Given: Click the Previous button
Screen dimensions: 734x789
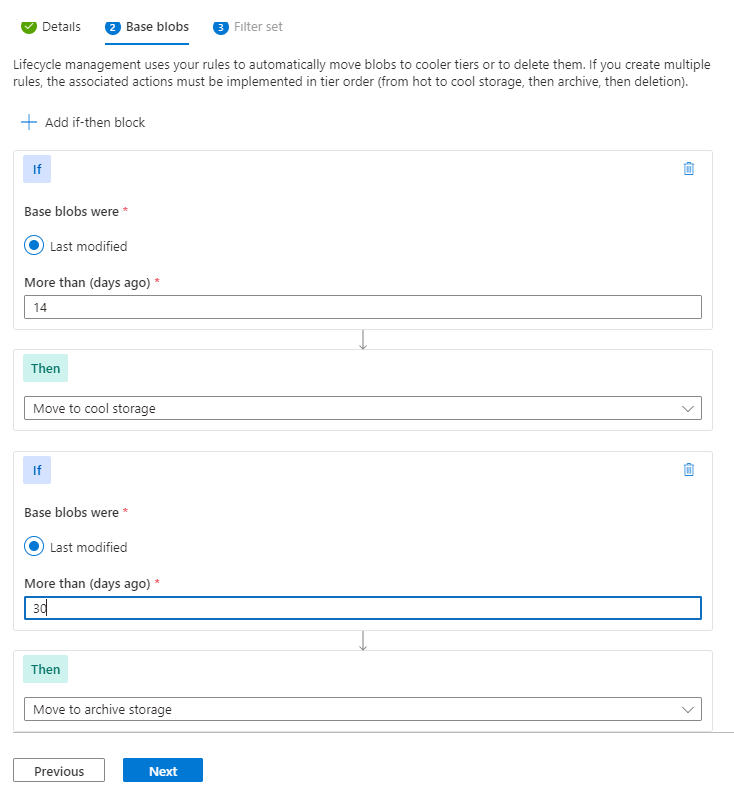Looking at the screenshot, I should click(x=59, y=770).
